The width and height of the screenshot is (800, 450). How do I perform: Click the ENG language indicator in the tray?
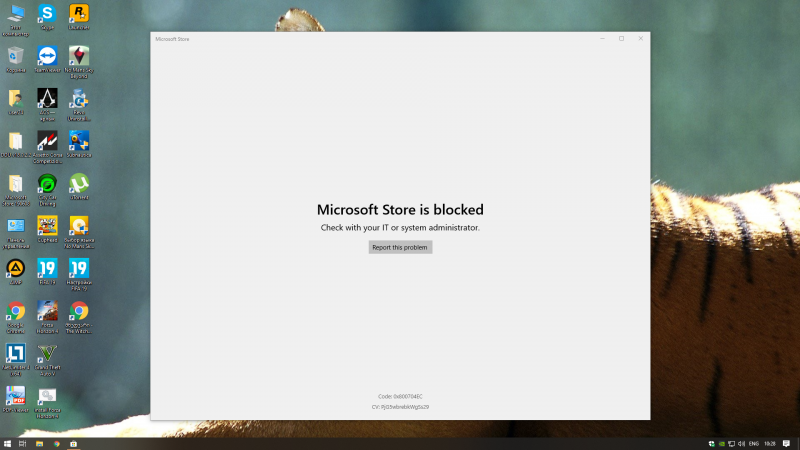tap(753, 442)
